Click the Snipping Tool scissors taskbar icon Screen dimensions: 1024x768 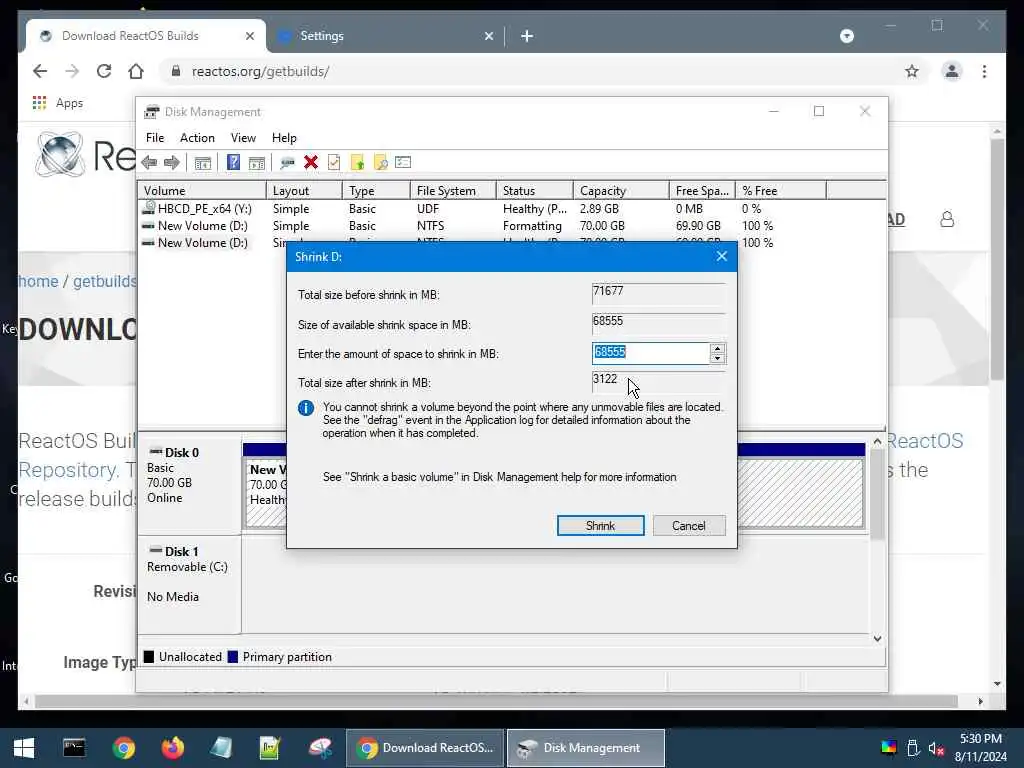coord(320,748)
